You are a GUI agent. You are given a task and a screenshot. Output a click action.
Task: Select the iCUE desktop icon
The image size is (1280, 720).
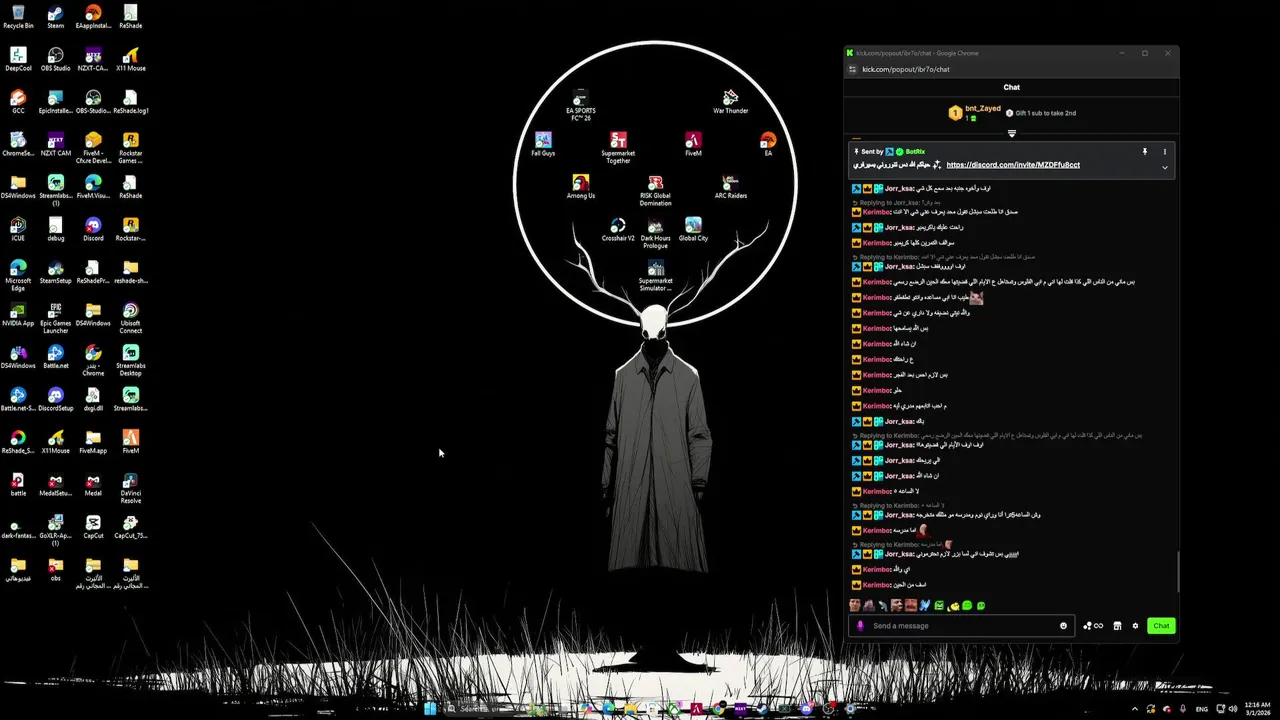18,229
